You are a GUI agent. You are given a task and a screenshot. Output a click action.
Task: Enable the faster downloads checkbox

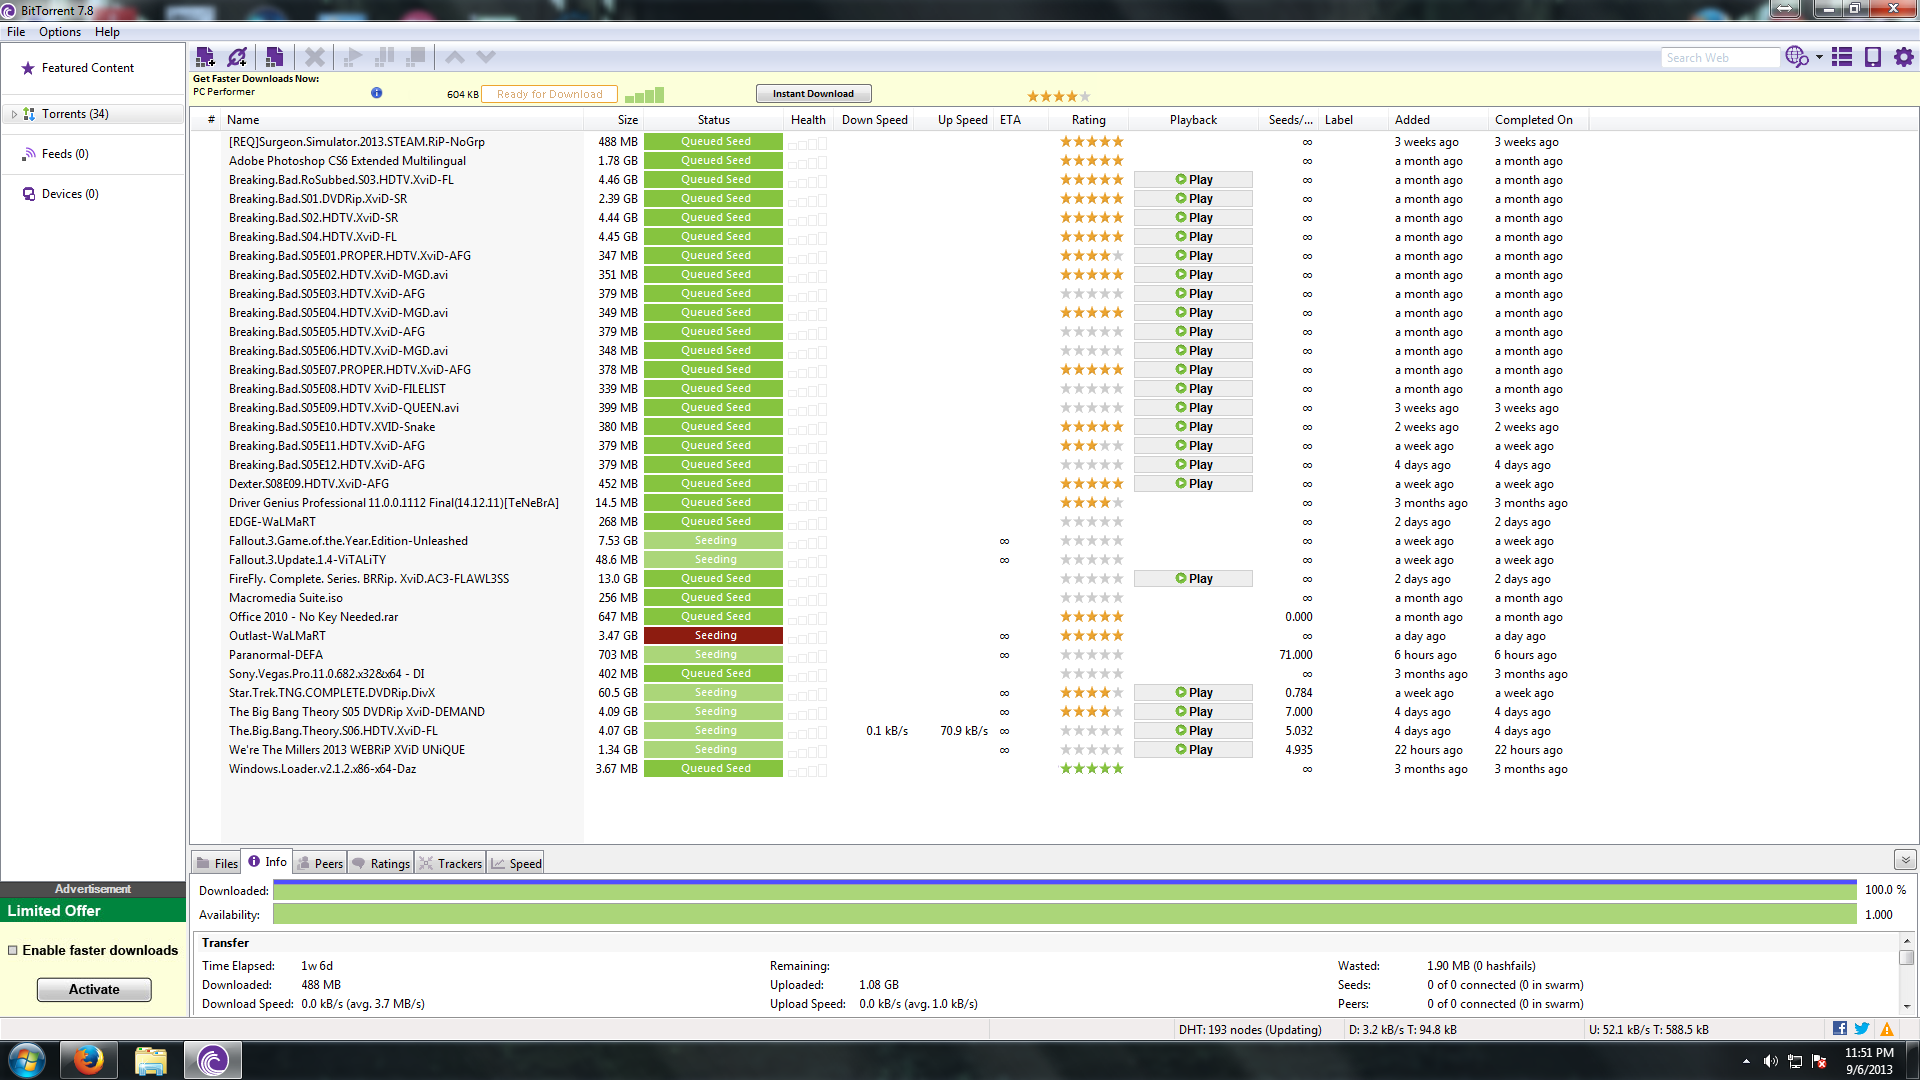tap(13, 951)
